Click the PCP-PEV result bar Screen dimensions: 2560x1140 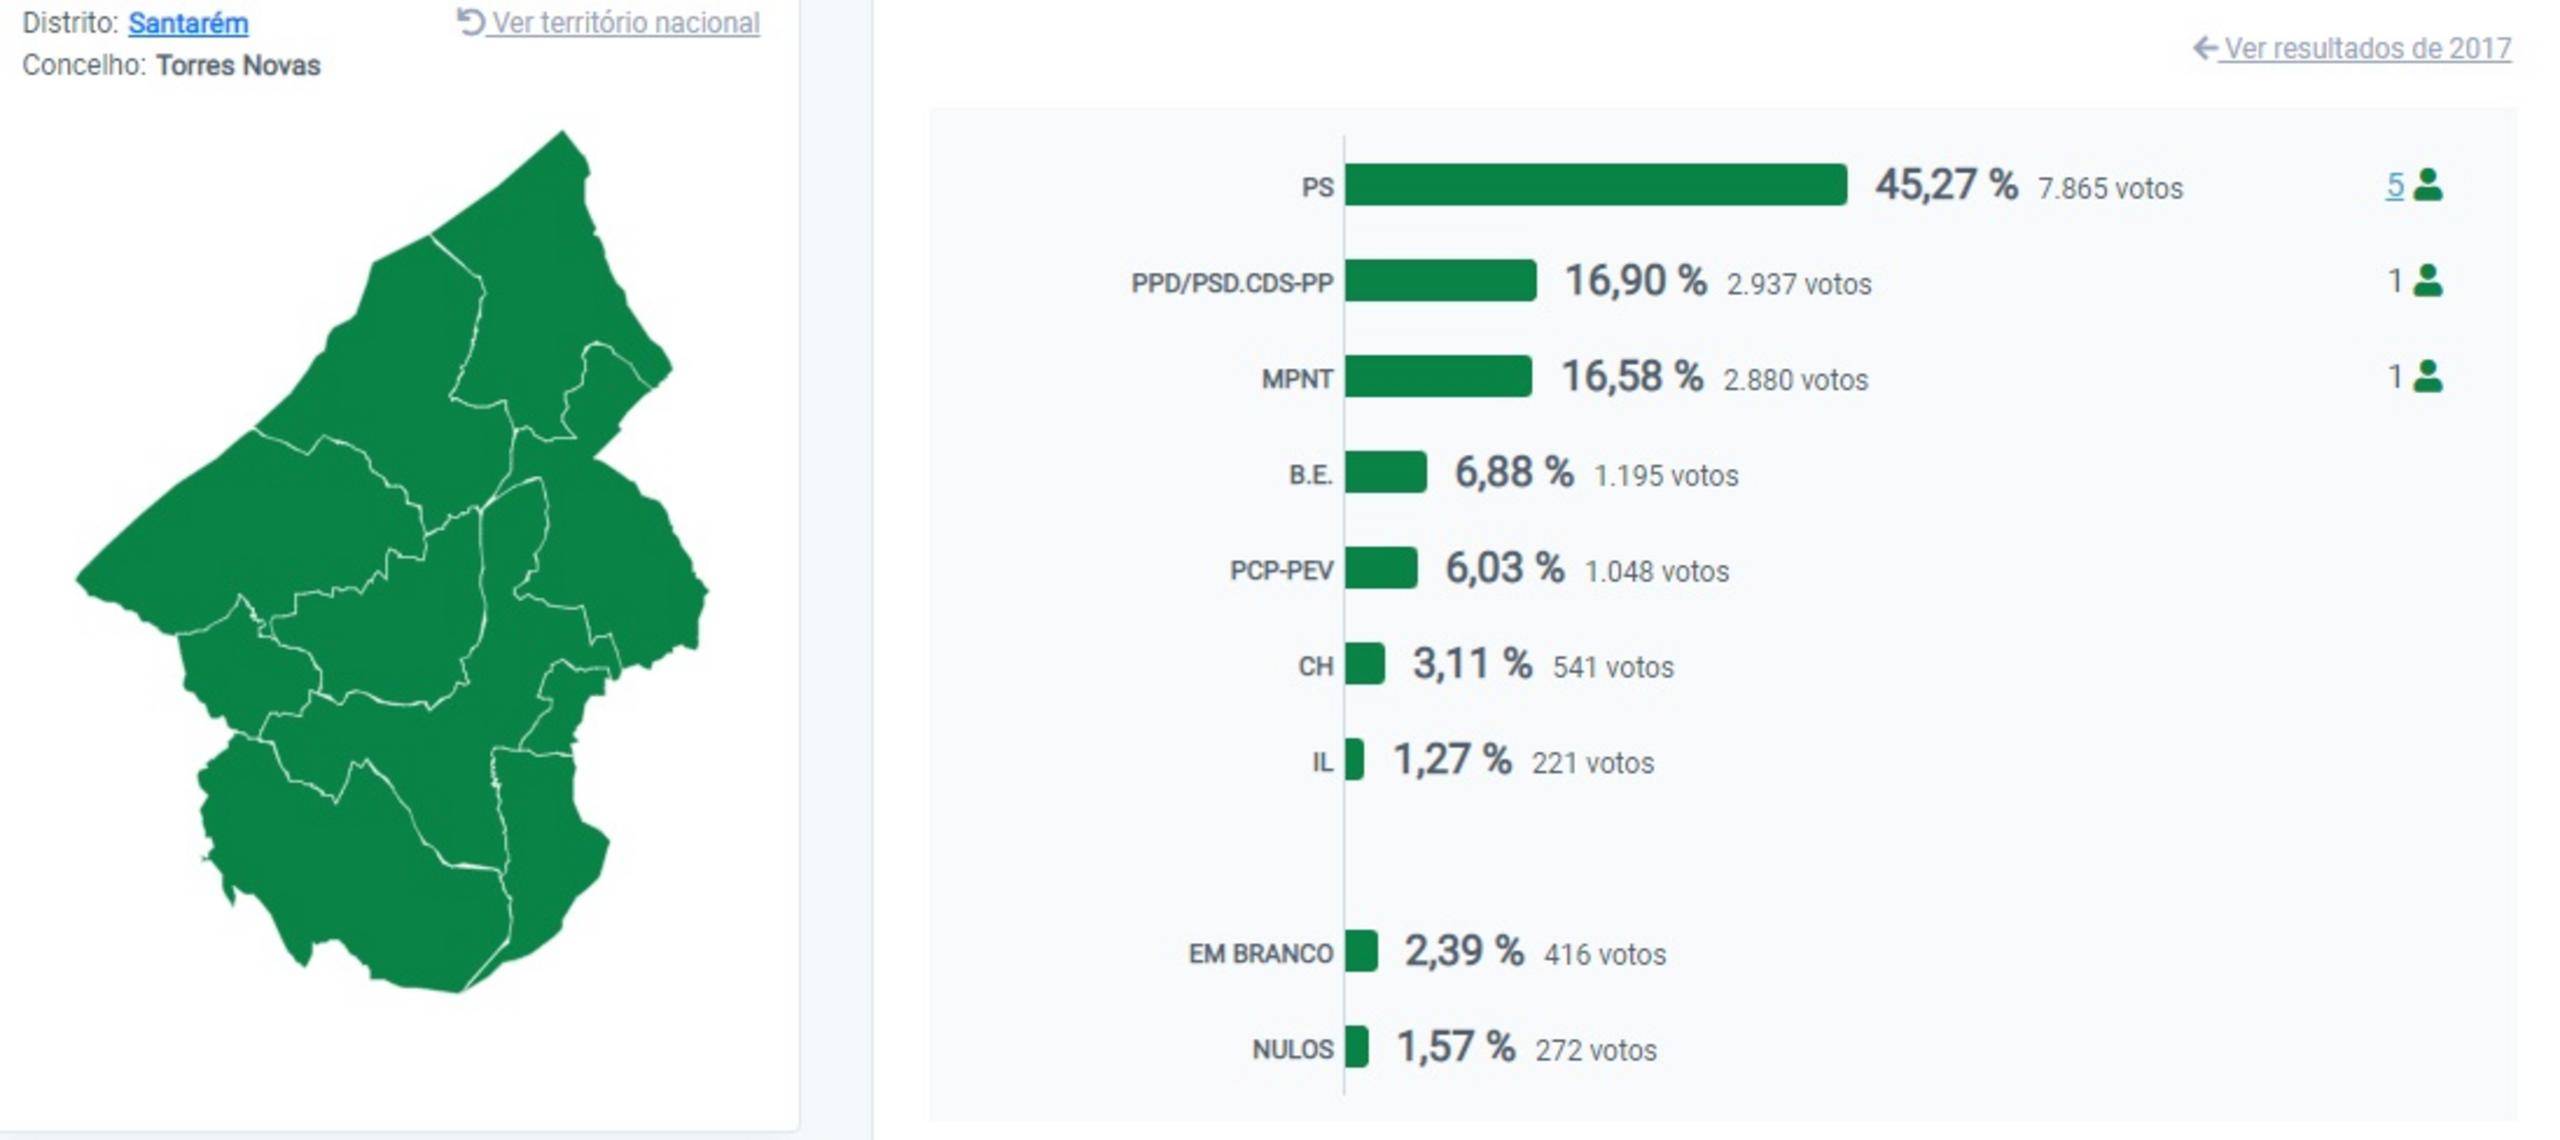(1381, 568)
